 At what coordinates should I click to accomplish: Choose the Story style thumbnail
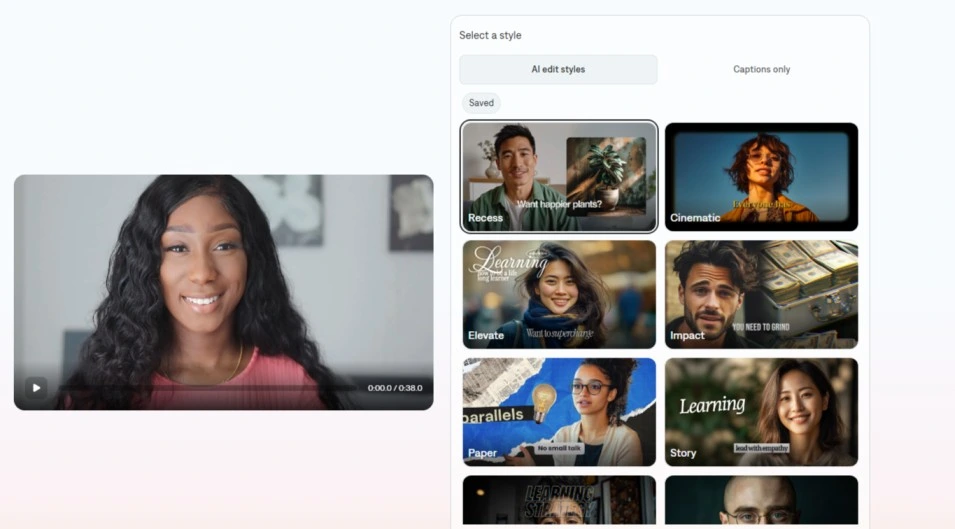click(761, 412)
